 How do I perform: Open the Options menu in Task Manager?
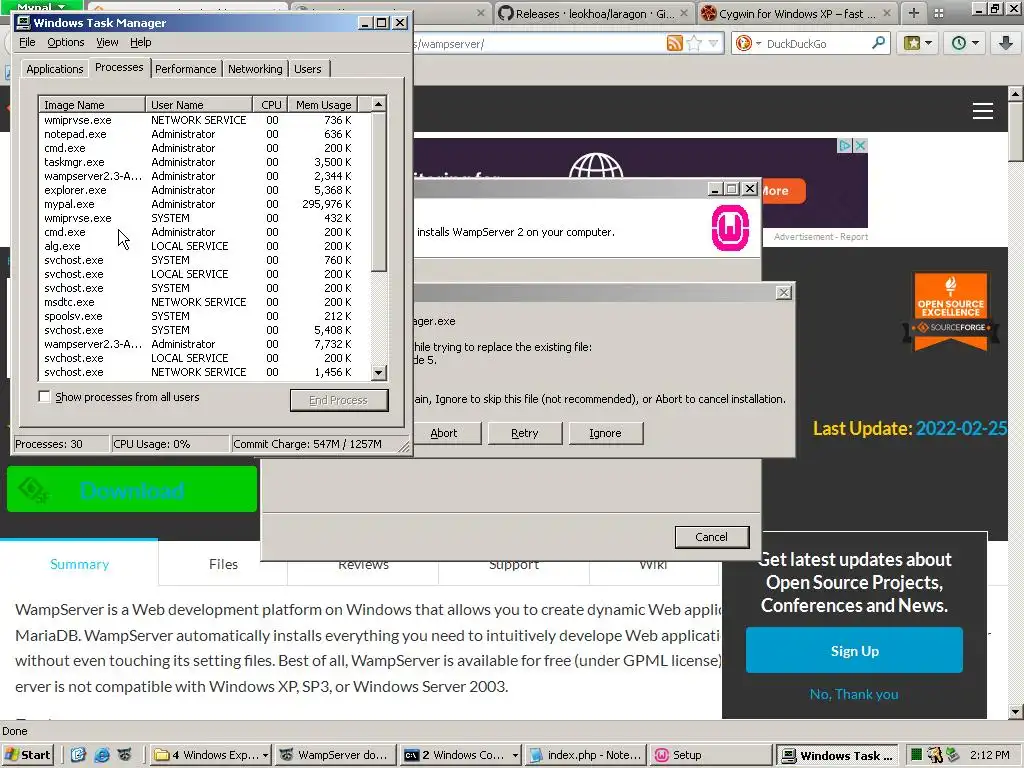65,42
